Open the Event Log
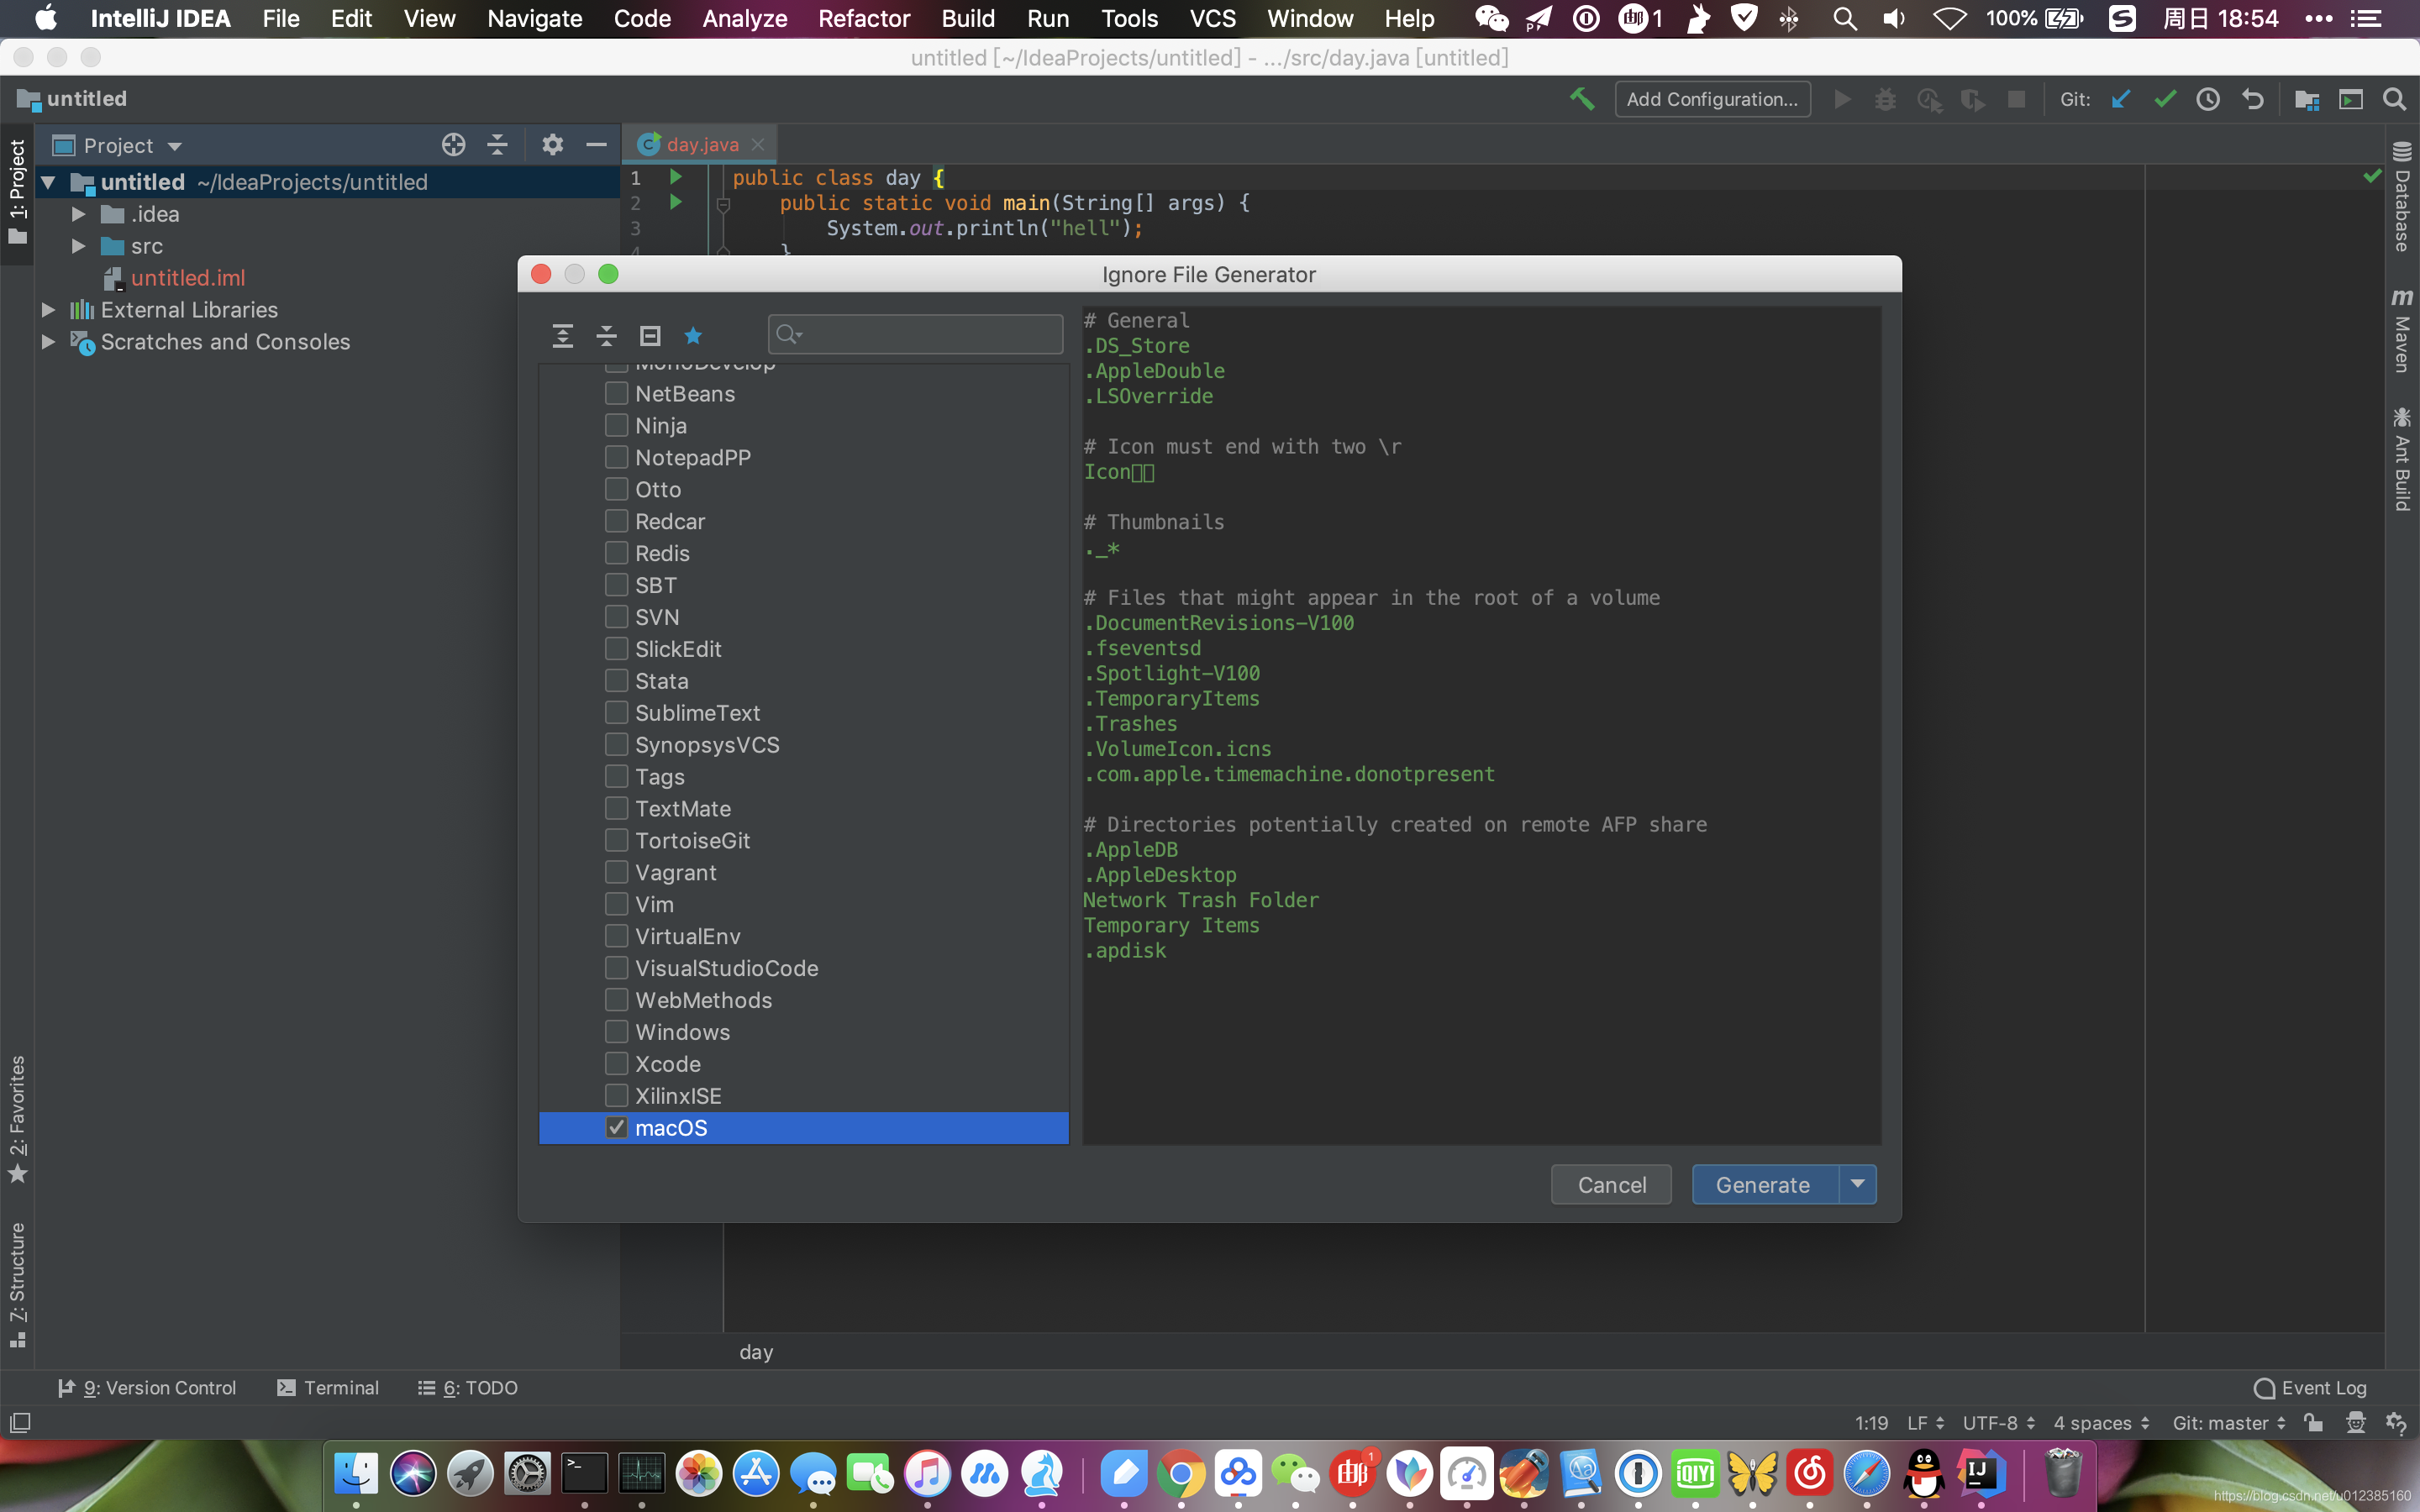Screen dimensions: 2420x1512 (2310, 1388)
